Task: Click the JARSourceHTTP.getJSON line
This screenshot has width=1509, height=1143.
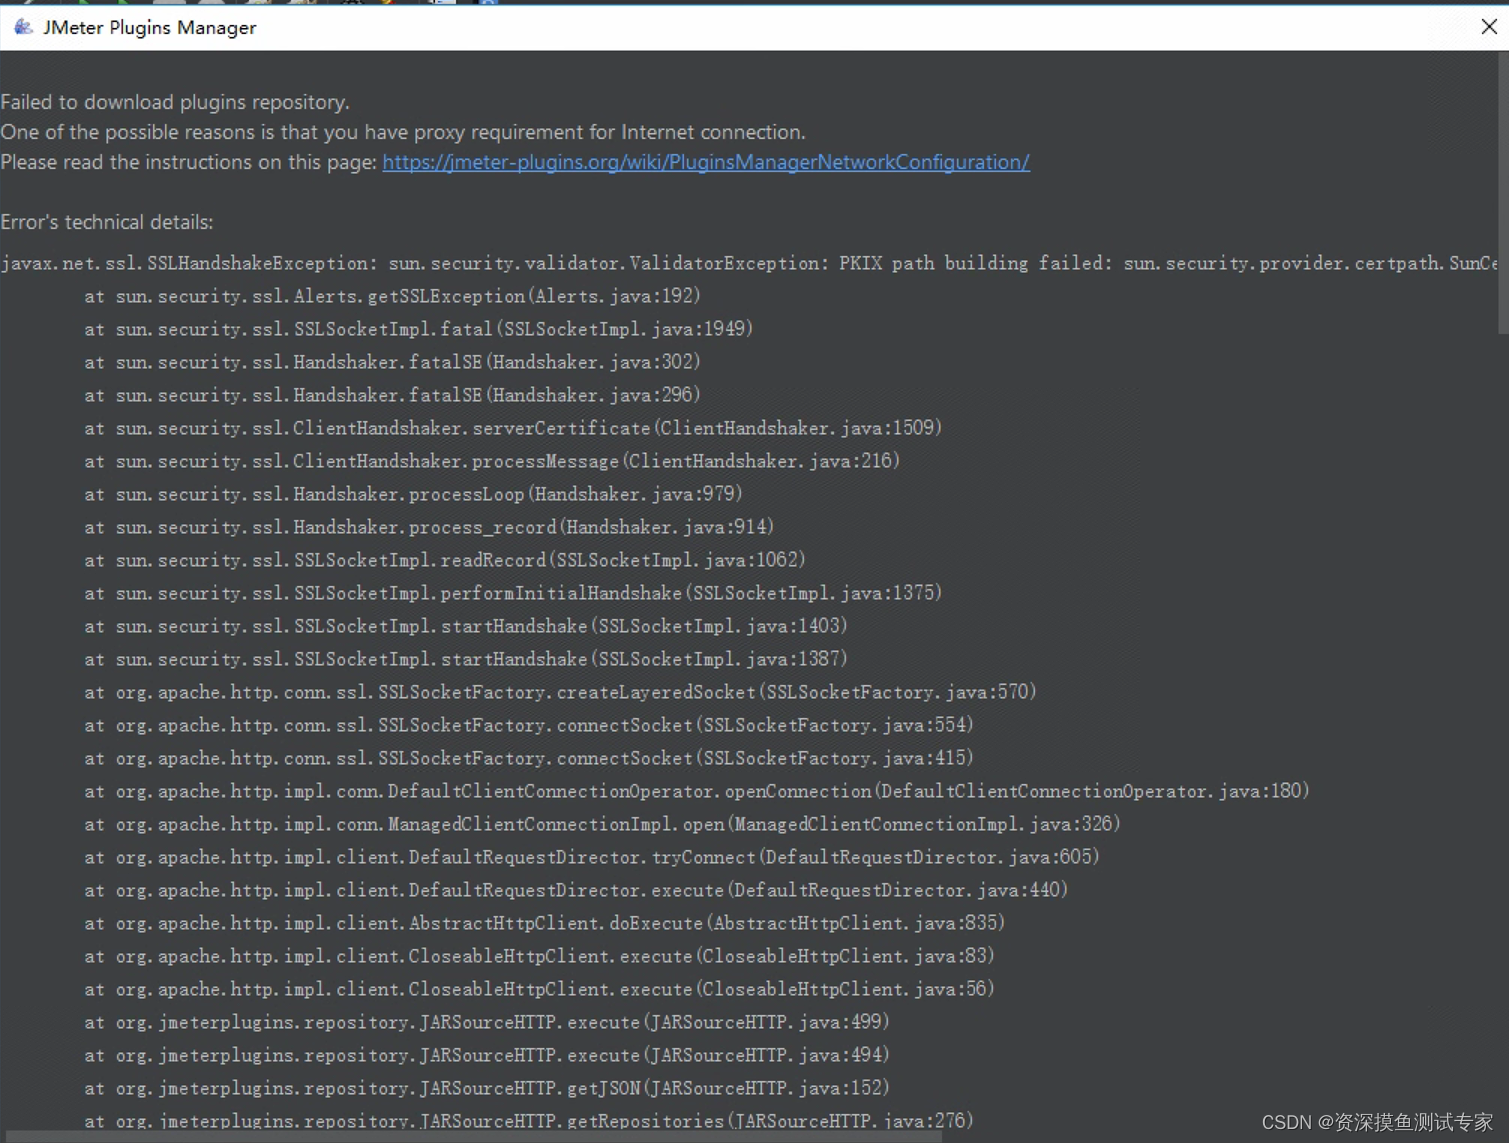Action: pos(487,1088)
